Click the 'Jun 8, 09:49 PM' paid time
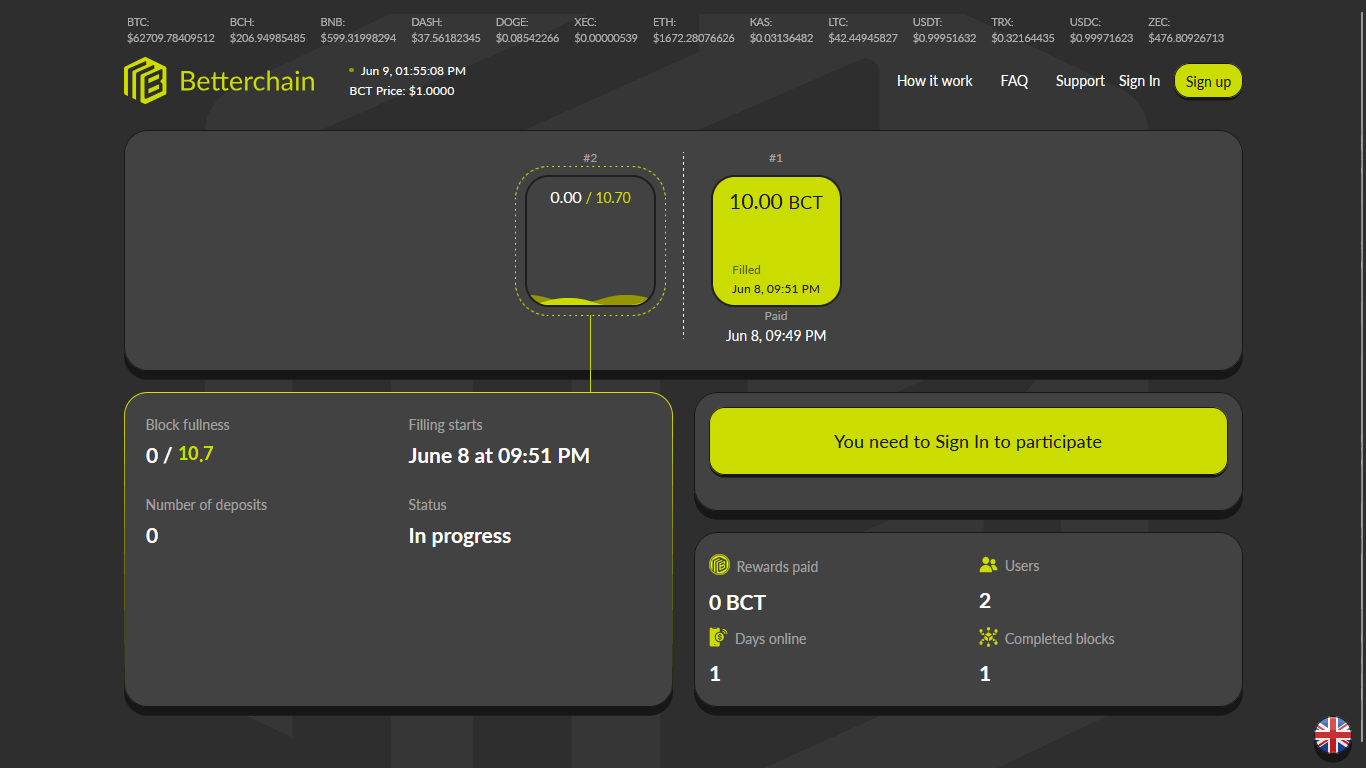This screenshot has height=768, width=1366. coord(776,336)
